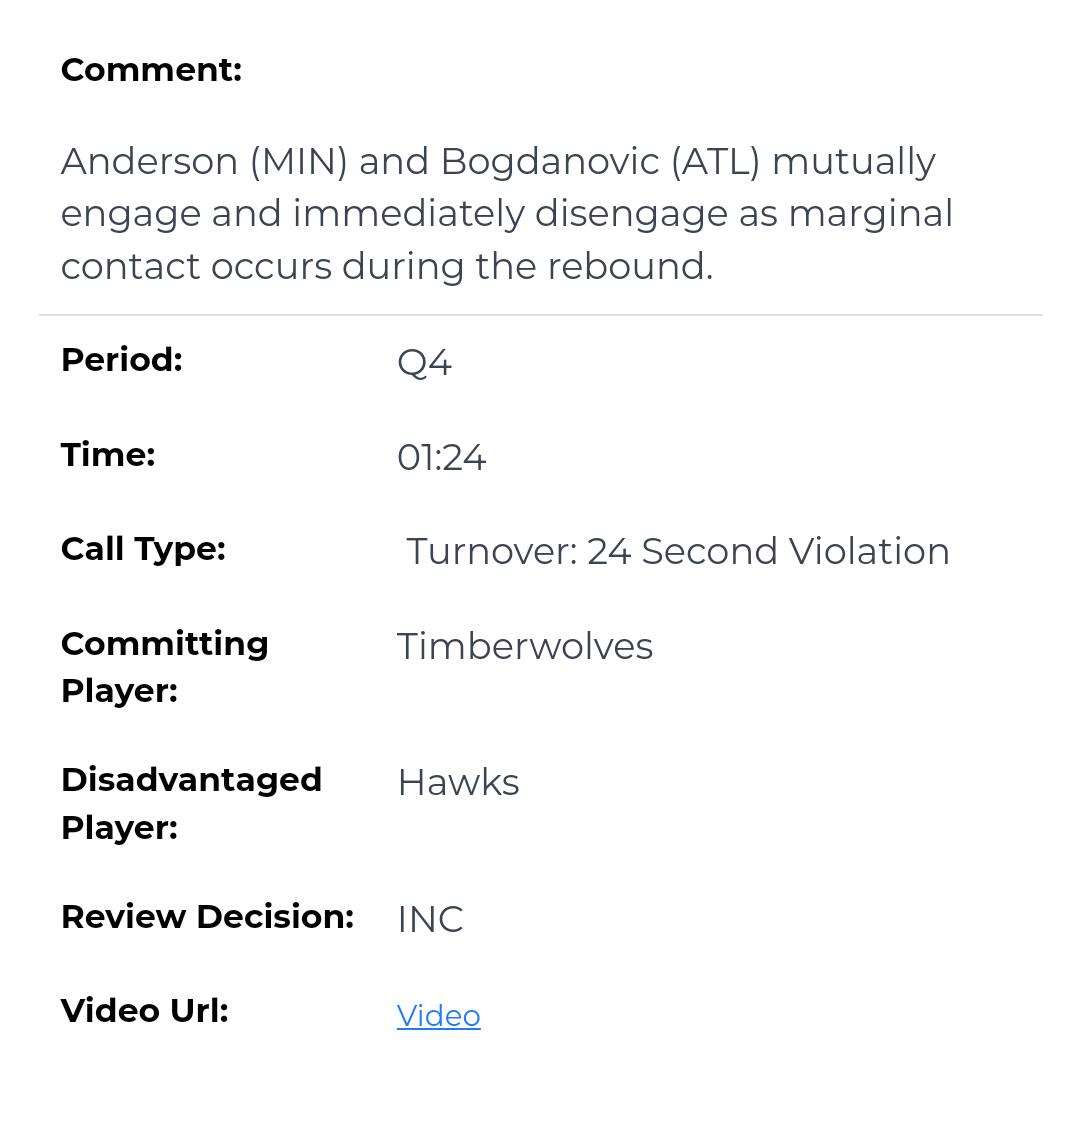Select the Hawks value
1080x1145 pixels.
point(458,783)
